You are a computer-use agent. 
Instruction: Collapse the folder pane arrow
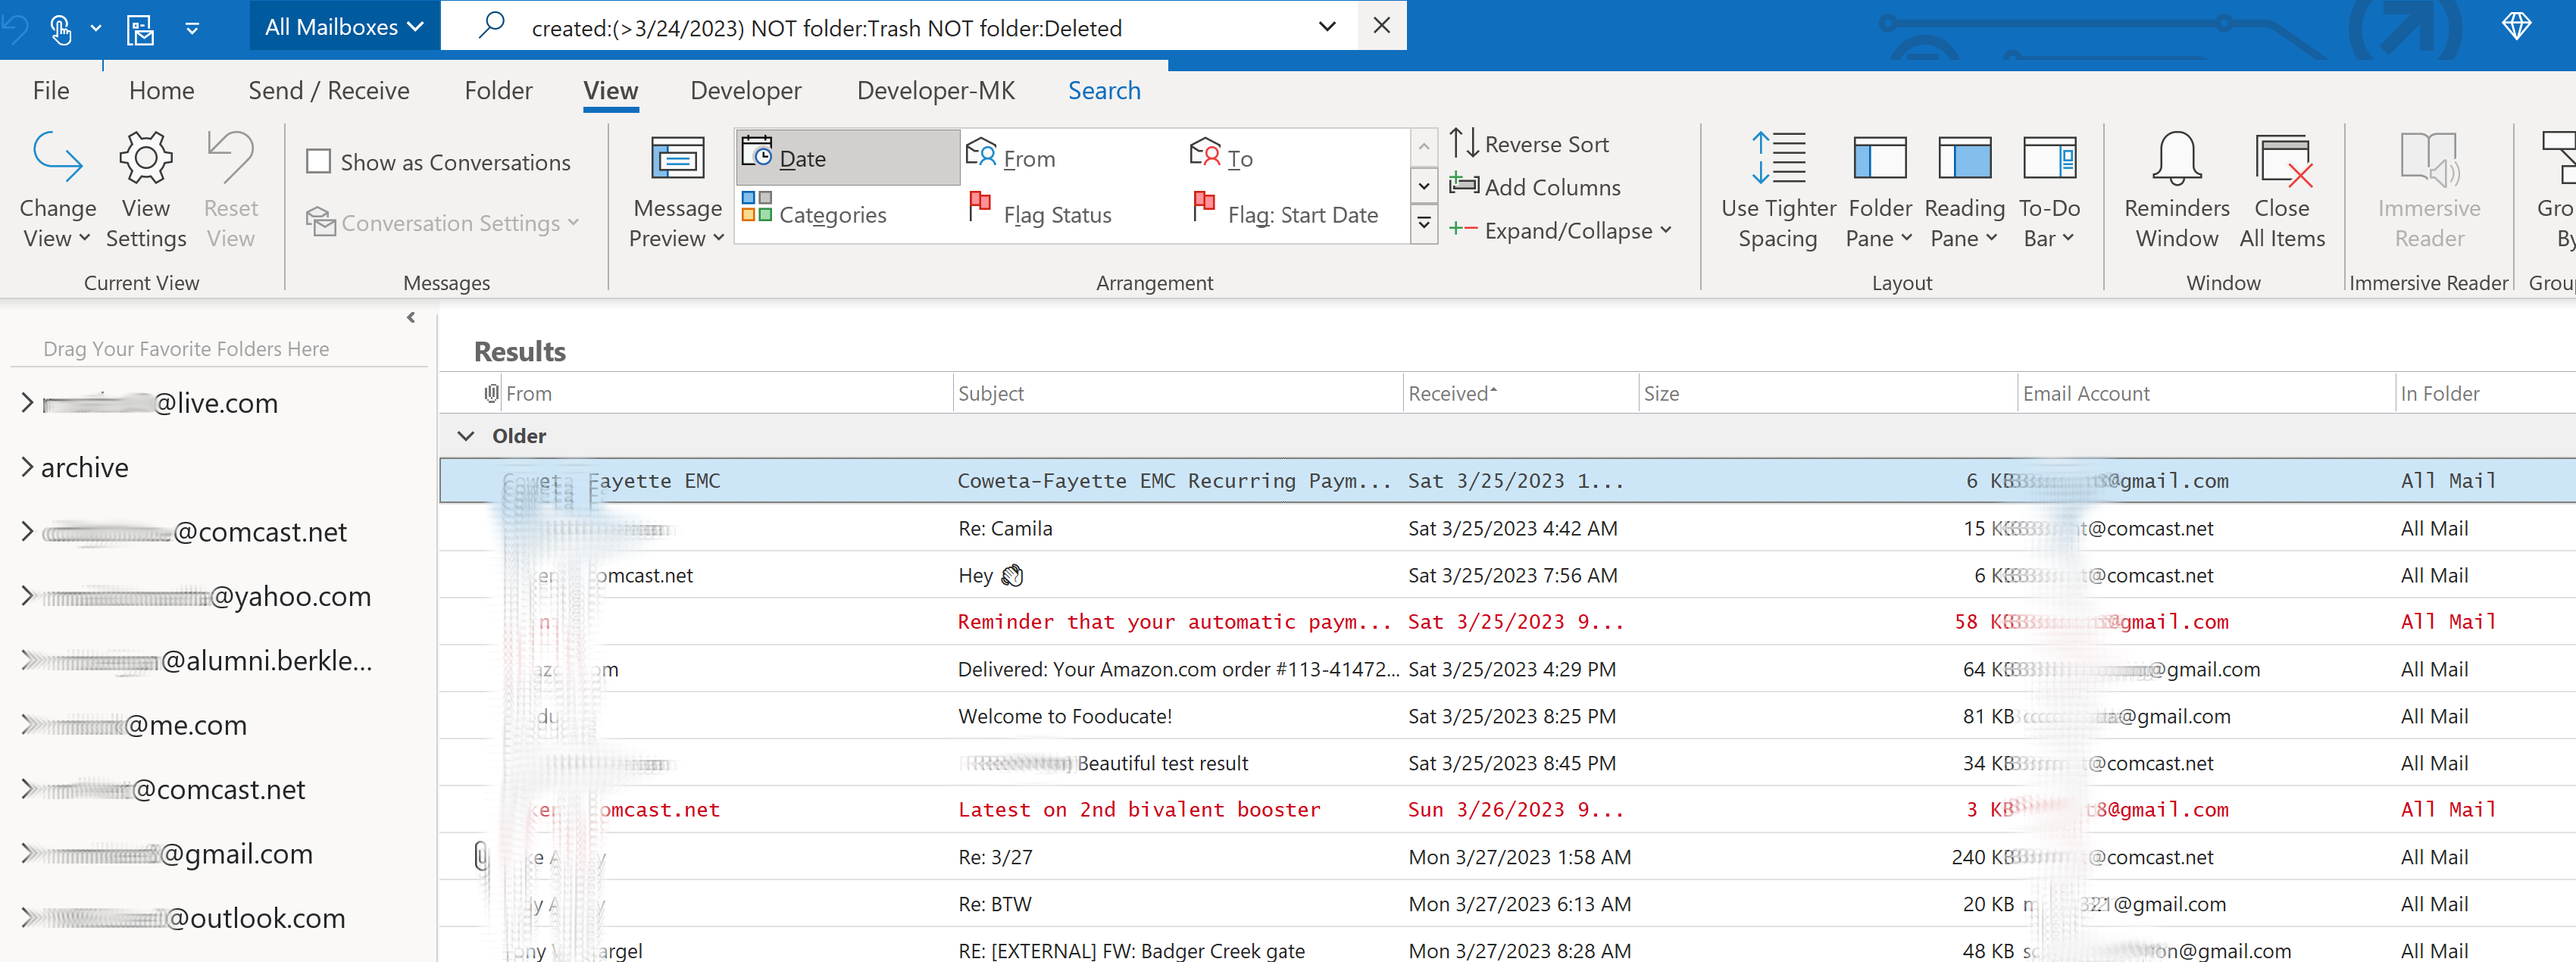pyautogui.click(x=411, y=317)
